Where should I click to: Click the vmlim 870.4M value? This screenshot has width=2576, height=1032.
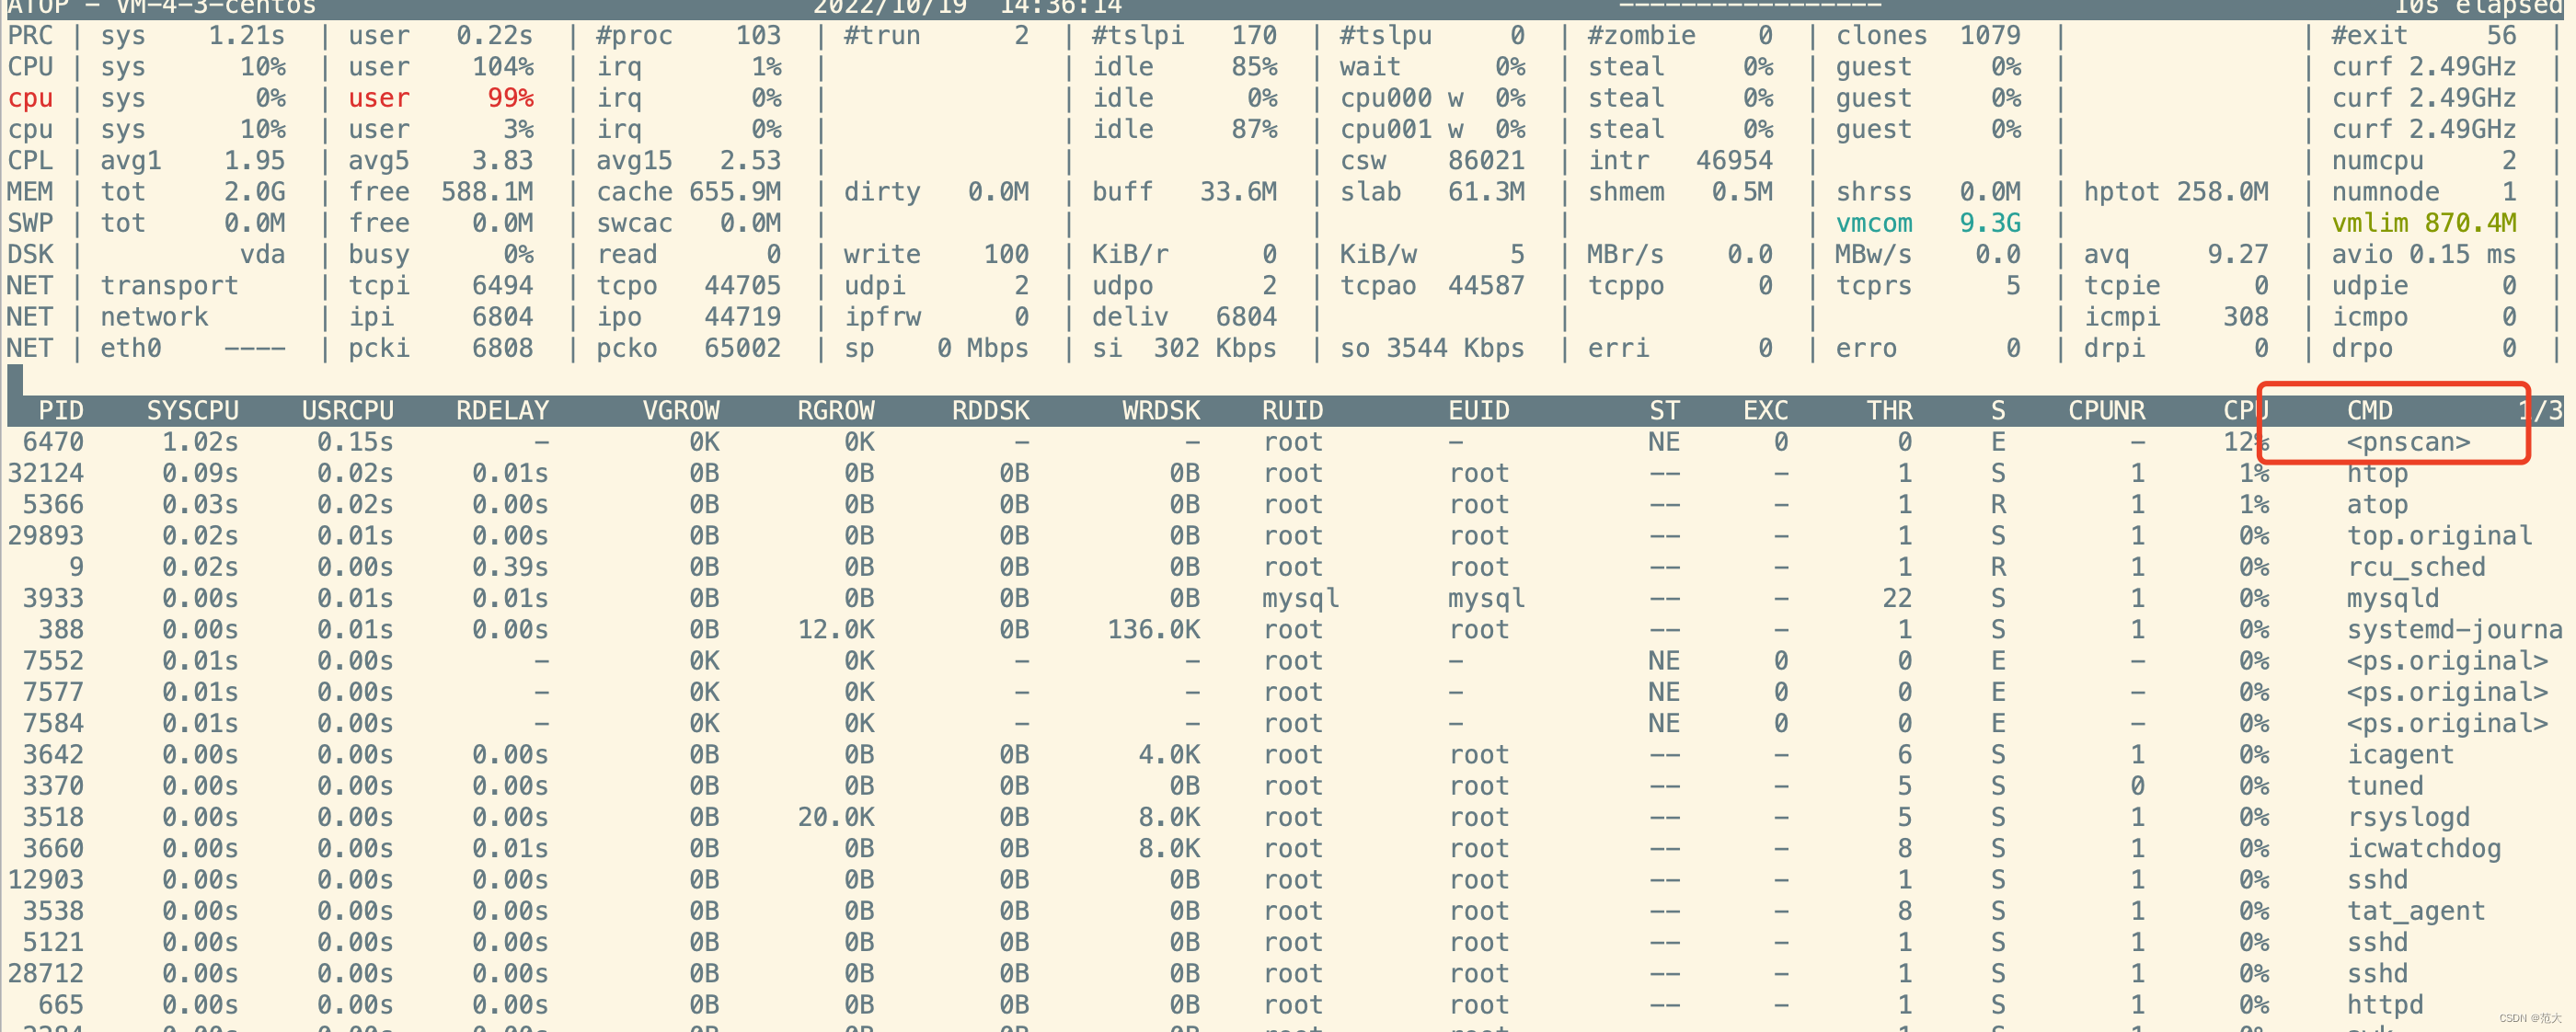[x=2424, y=223]
